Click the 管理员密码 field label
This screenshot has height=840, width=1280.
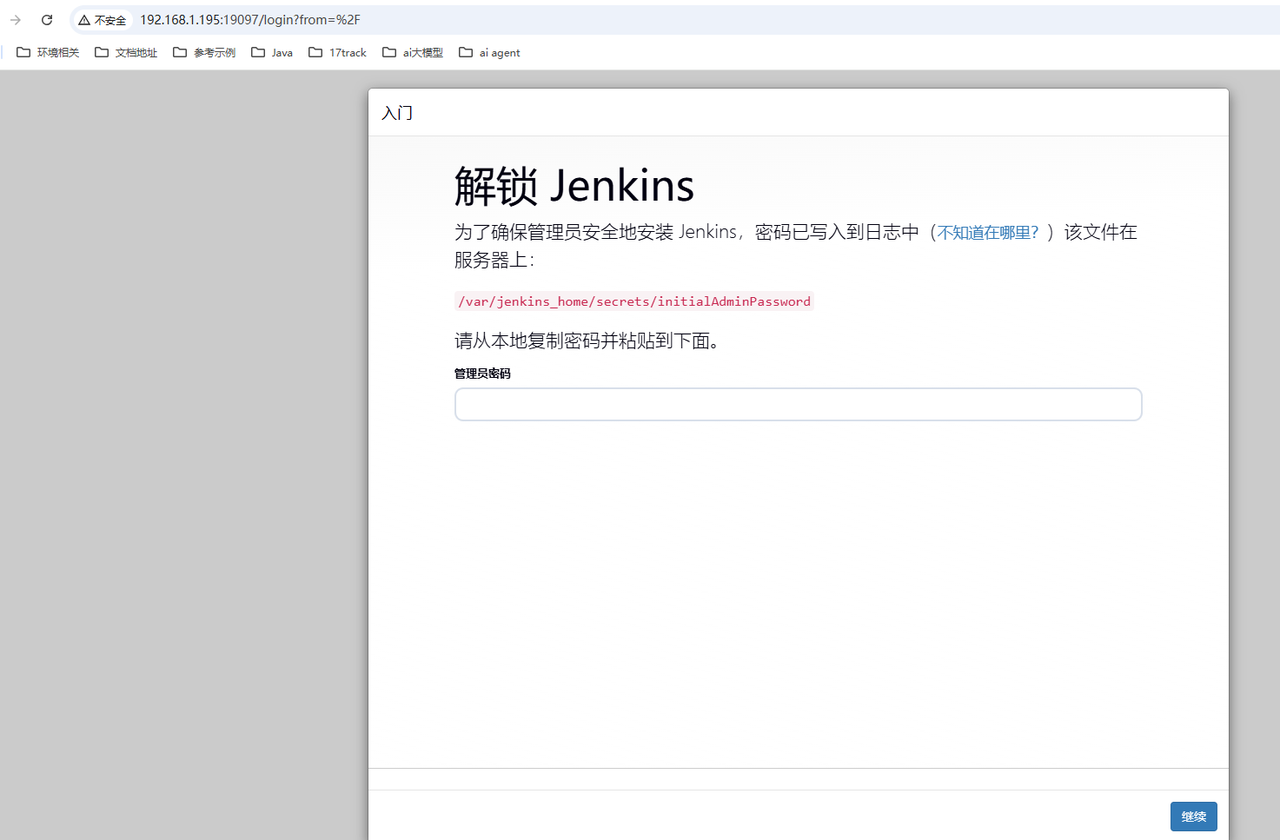click(x=482, y=373)
